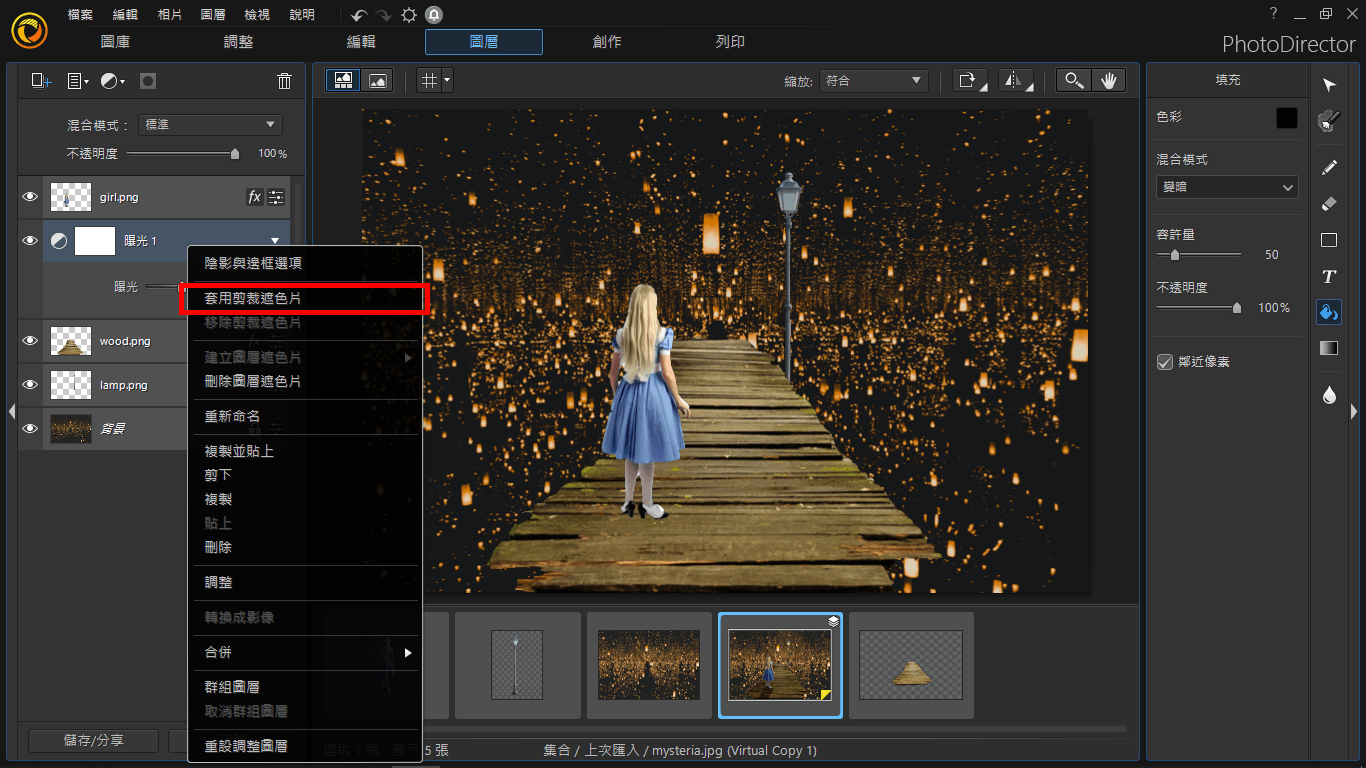Viewport: 1366px width, 768px height.
Task: Switch to viewer-only display mode
Action: coord(377,81)
